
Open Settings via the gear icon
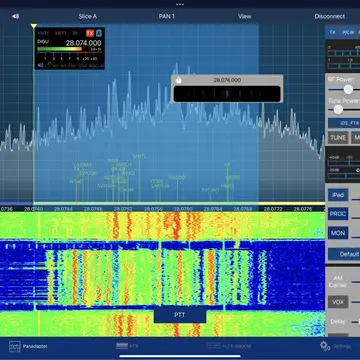coord(325,346)
